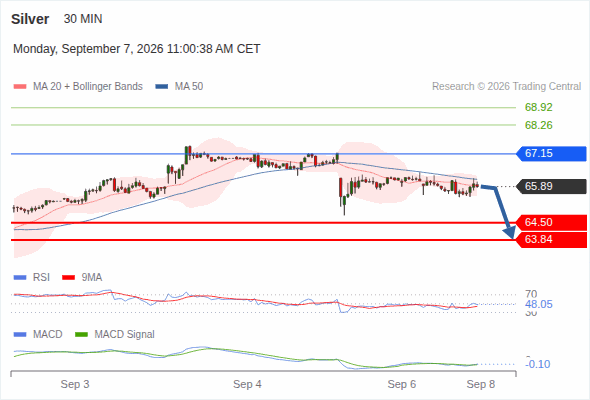
Task: Toggle the MACD legend entry
Action: [x=38, y=335]
